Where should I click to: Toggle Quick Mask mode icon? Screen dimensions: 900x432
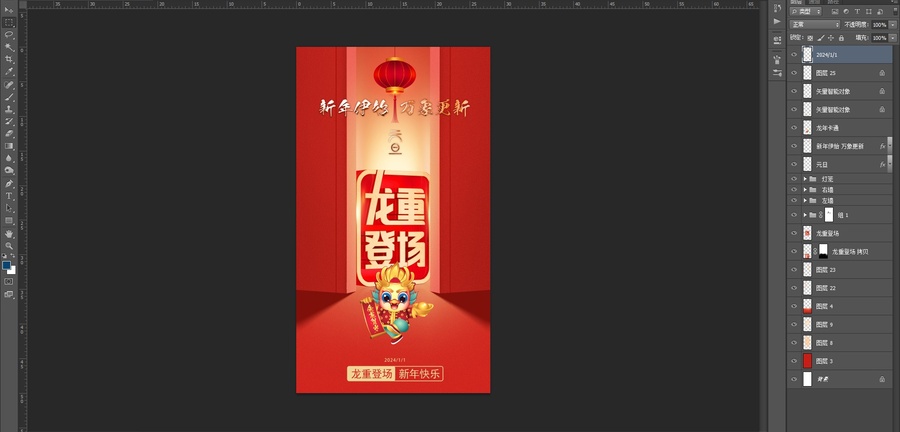9,282
